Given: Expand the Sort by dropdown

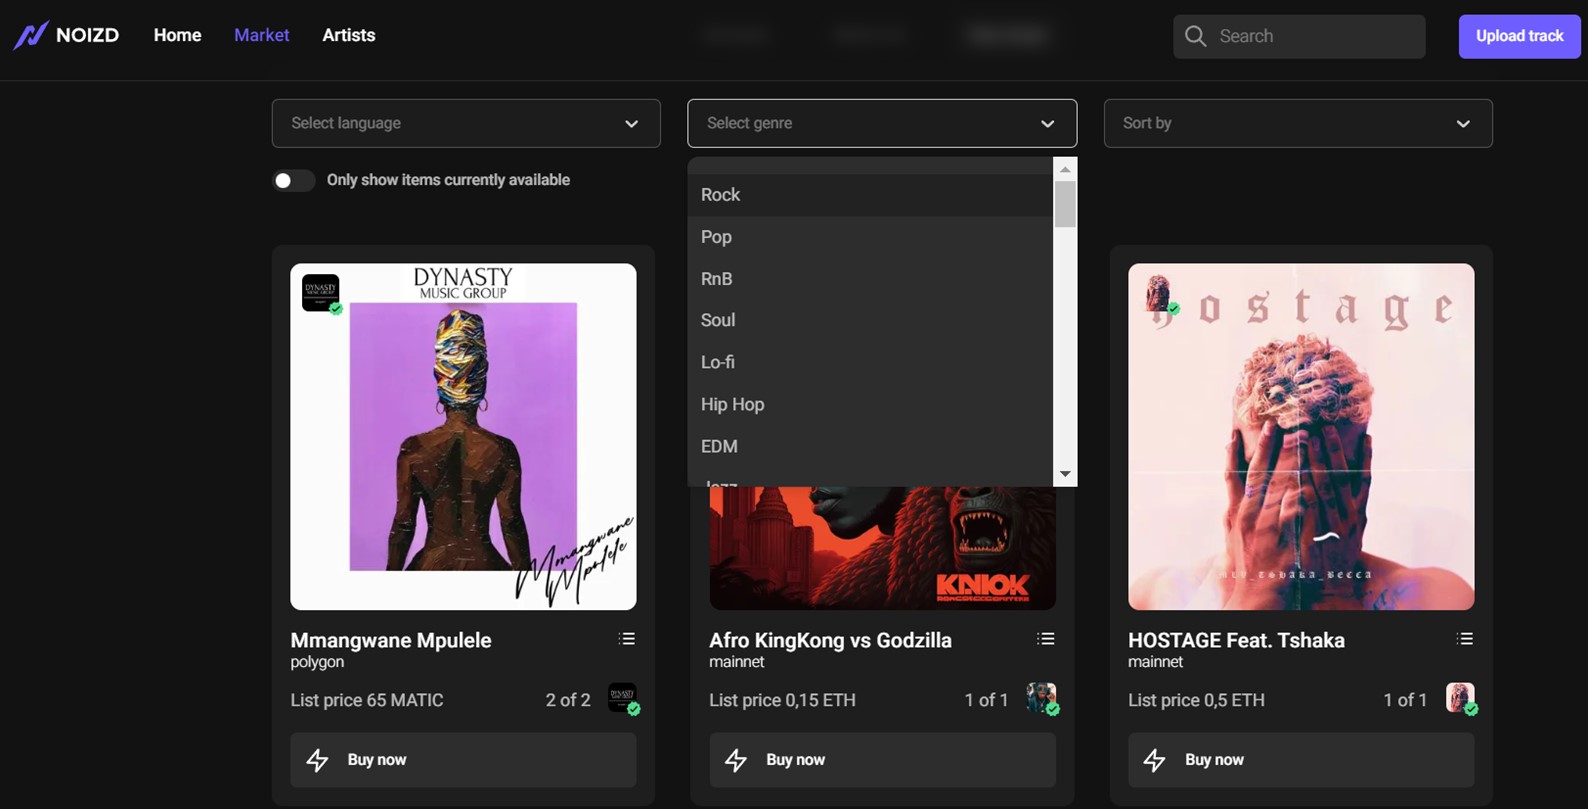Looking at the screenshot, I should point(1297,123).
